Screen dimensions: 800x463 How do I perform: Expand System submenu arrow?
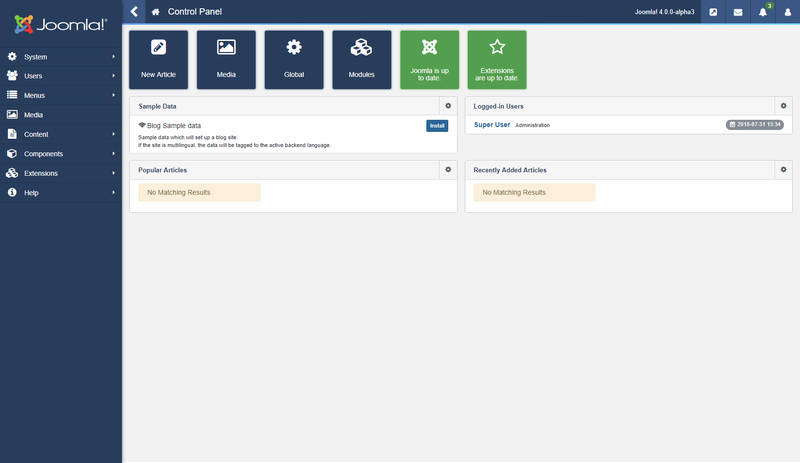[x=113, y=57]
